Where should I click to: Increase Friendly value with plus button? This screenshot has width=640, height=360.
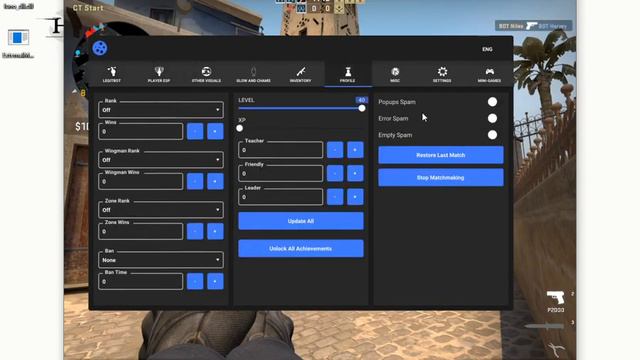[355, 173]
